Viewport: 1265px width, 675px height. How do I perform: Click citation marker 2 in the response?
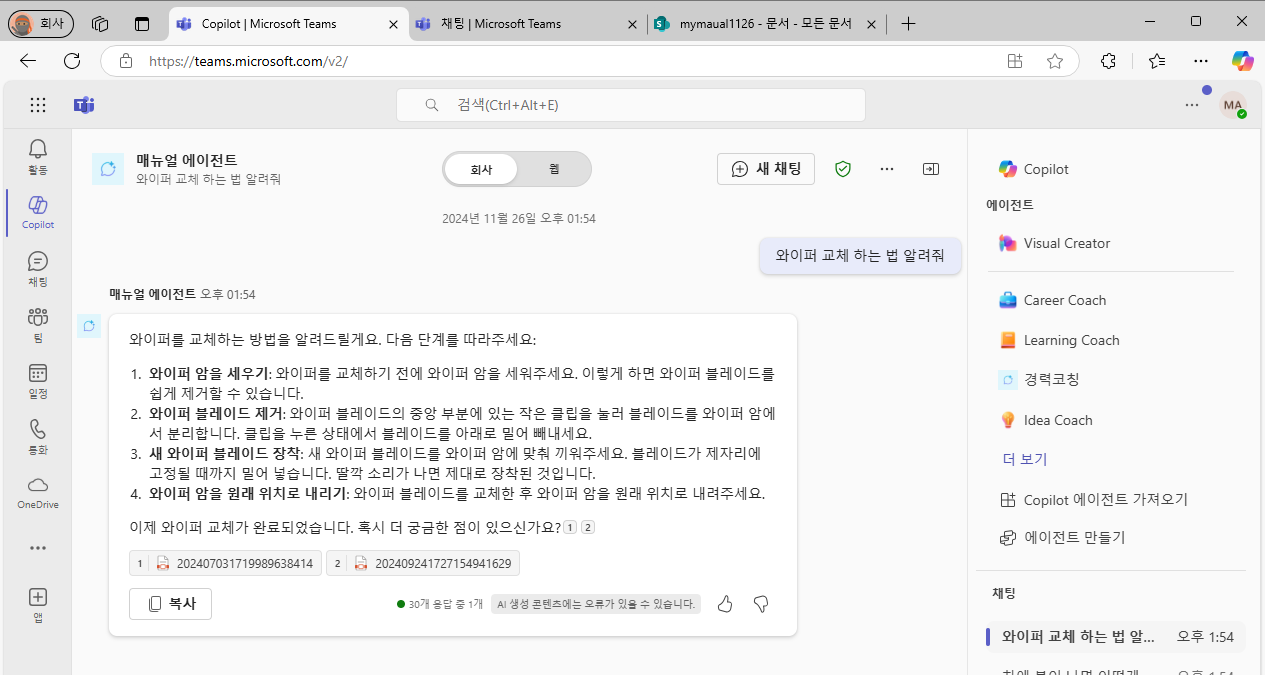[x=588, y=527]
